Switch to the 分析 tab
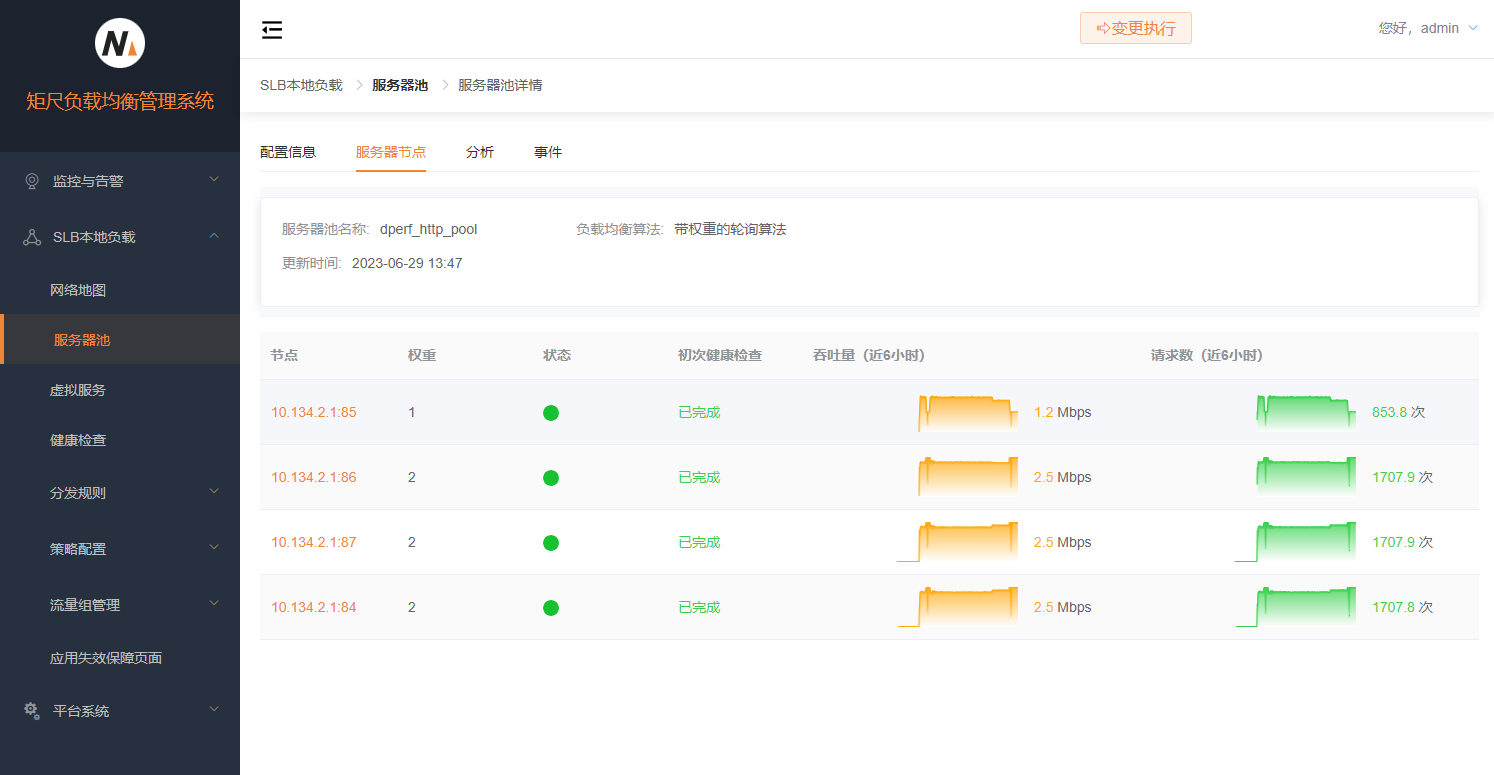Screen dimensions: 1494x775 coord(480,152)
